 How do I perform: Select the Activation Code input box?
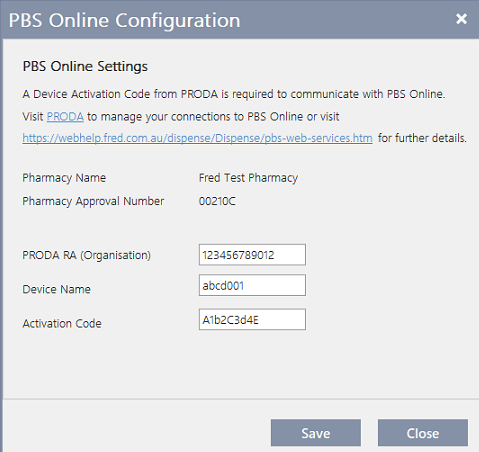pos(252,319)
